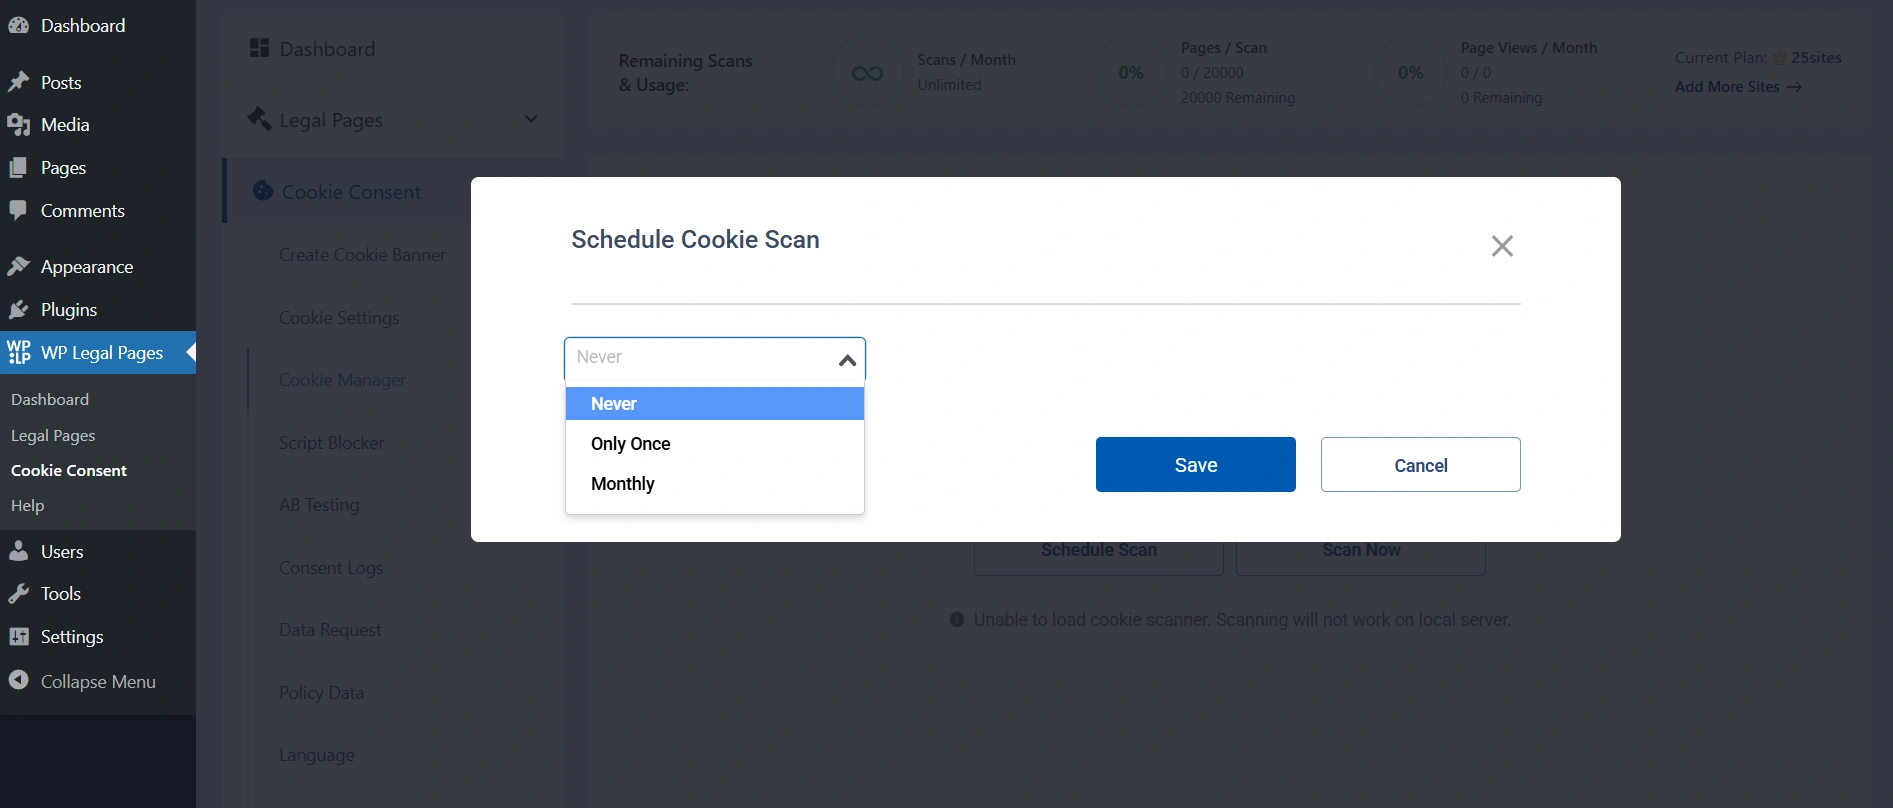Open the AB Testing menu entry
1893x808 pixels.
coord(318,505)
